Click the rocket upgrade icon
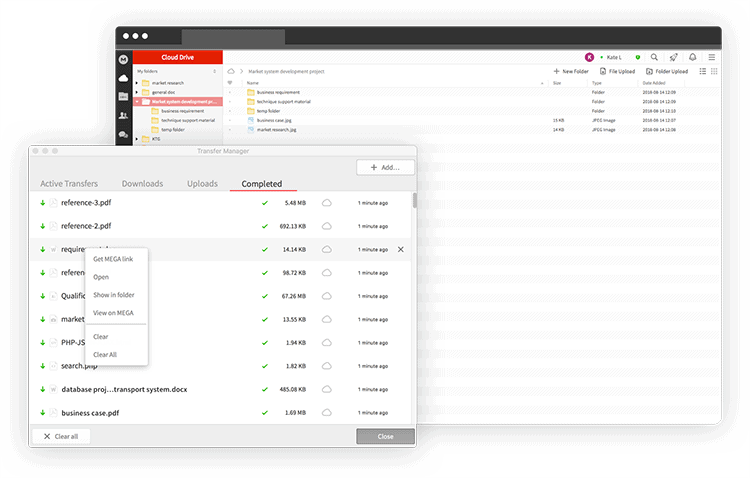 [x=673, y=57]
